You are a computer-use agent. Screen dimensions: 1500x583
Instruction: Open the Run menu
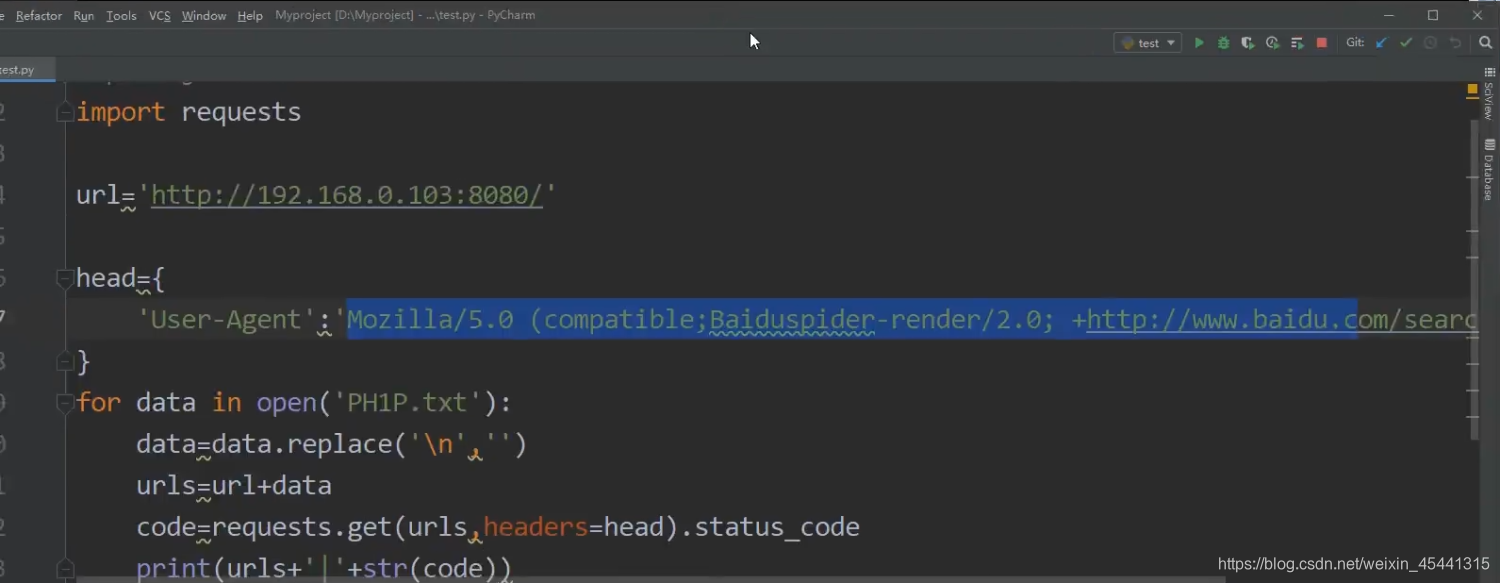(84, 16)
